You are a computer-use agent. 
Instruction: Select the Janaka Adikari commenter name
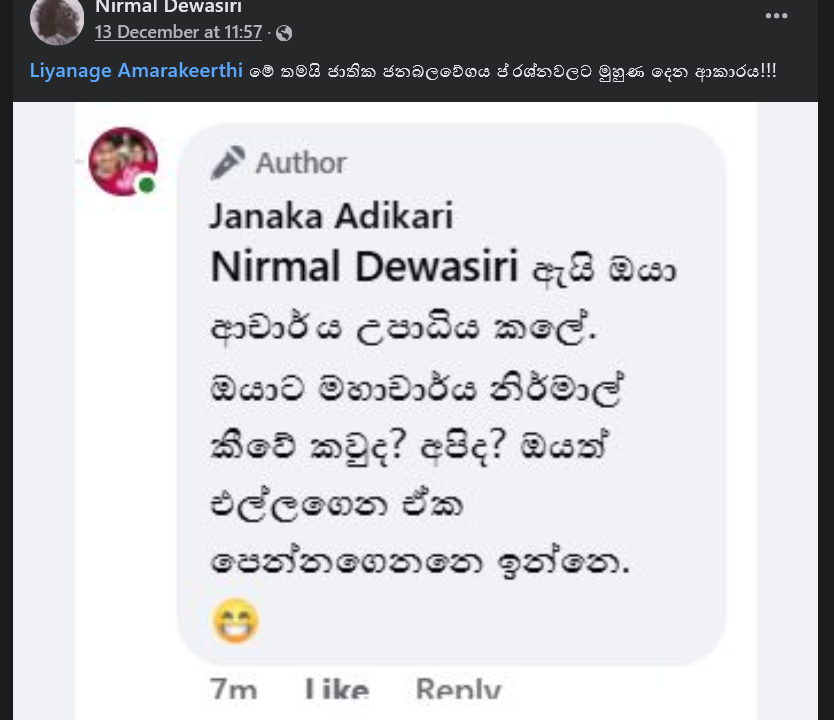coord(332,215)
